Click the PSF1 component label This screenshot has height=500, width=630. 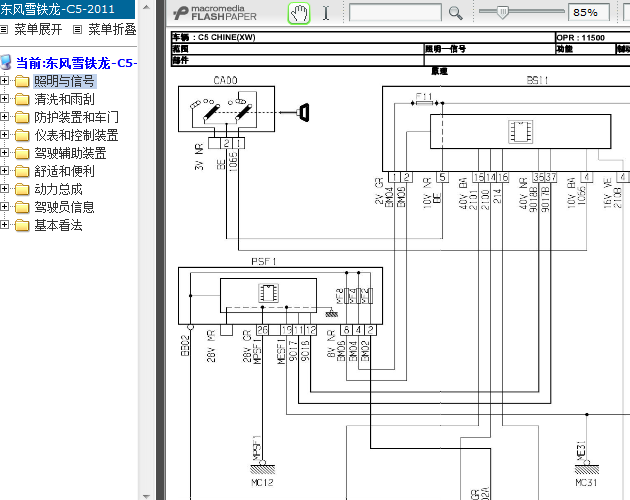pyautogui.click(x=264, y=262)
